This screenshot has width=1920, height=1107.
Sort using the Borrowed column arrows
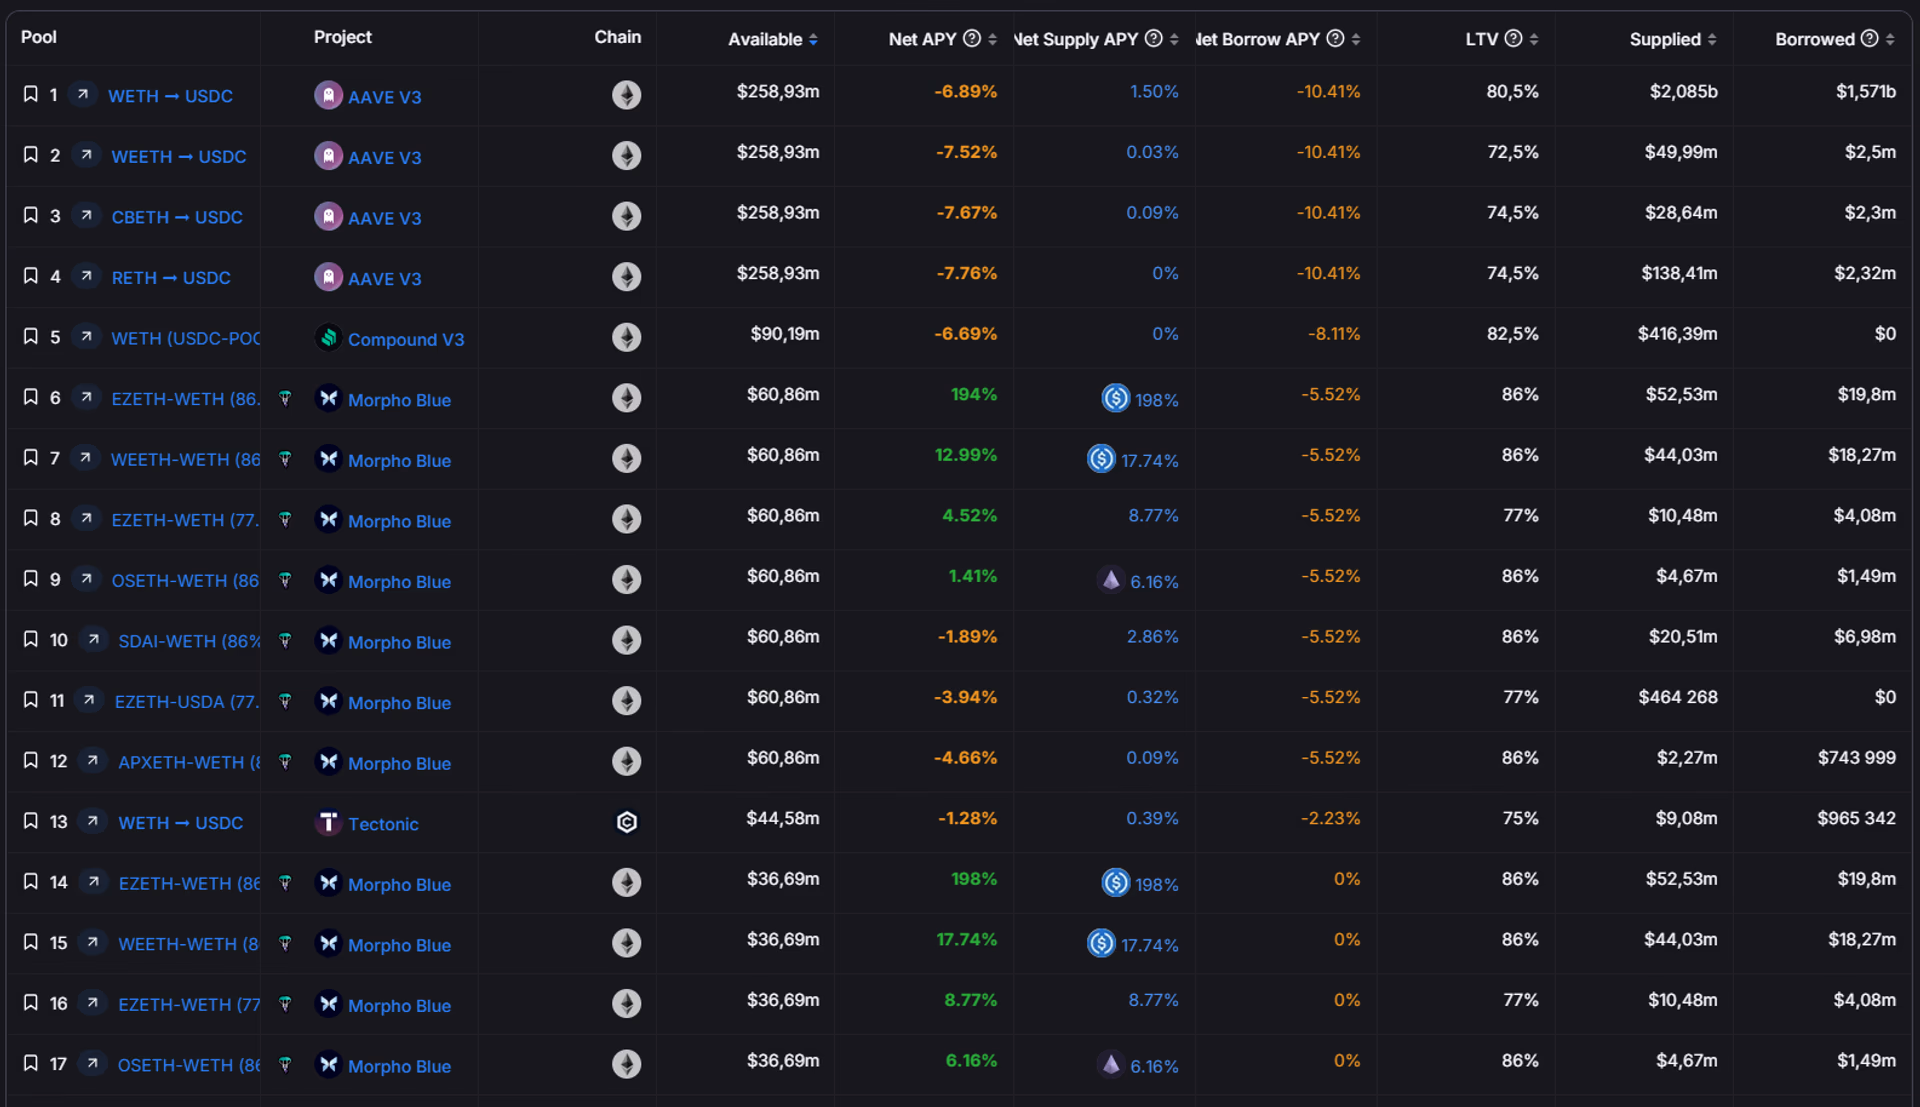pos(1890,39)
